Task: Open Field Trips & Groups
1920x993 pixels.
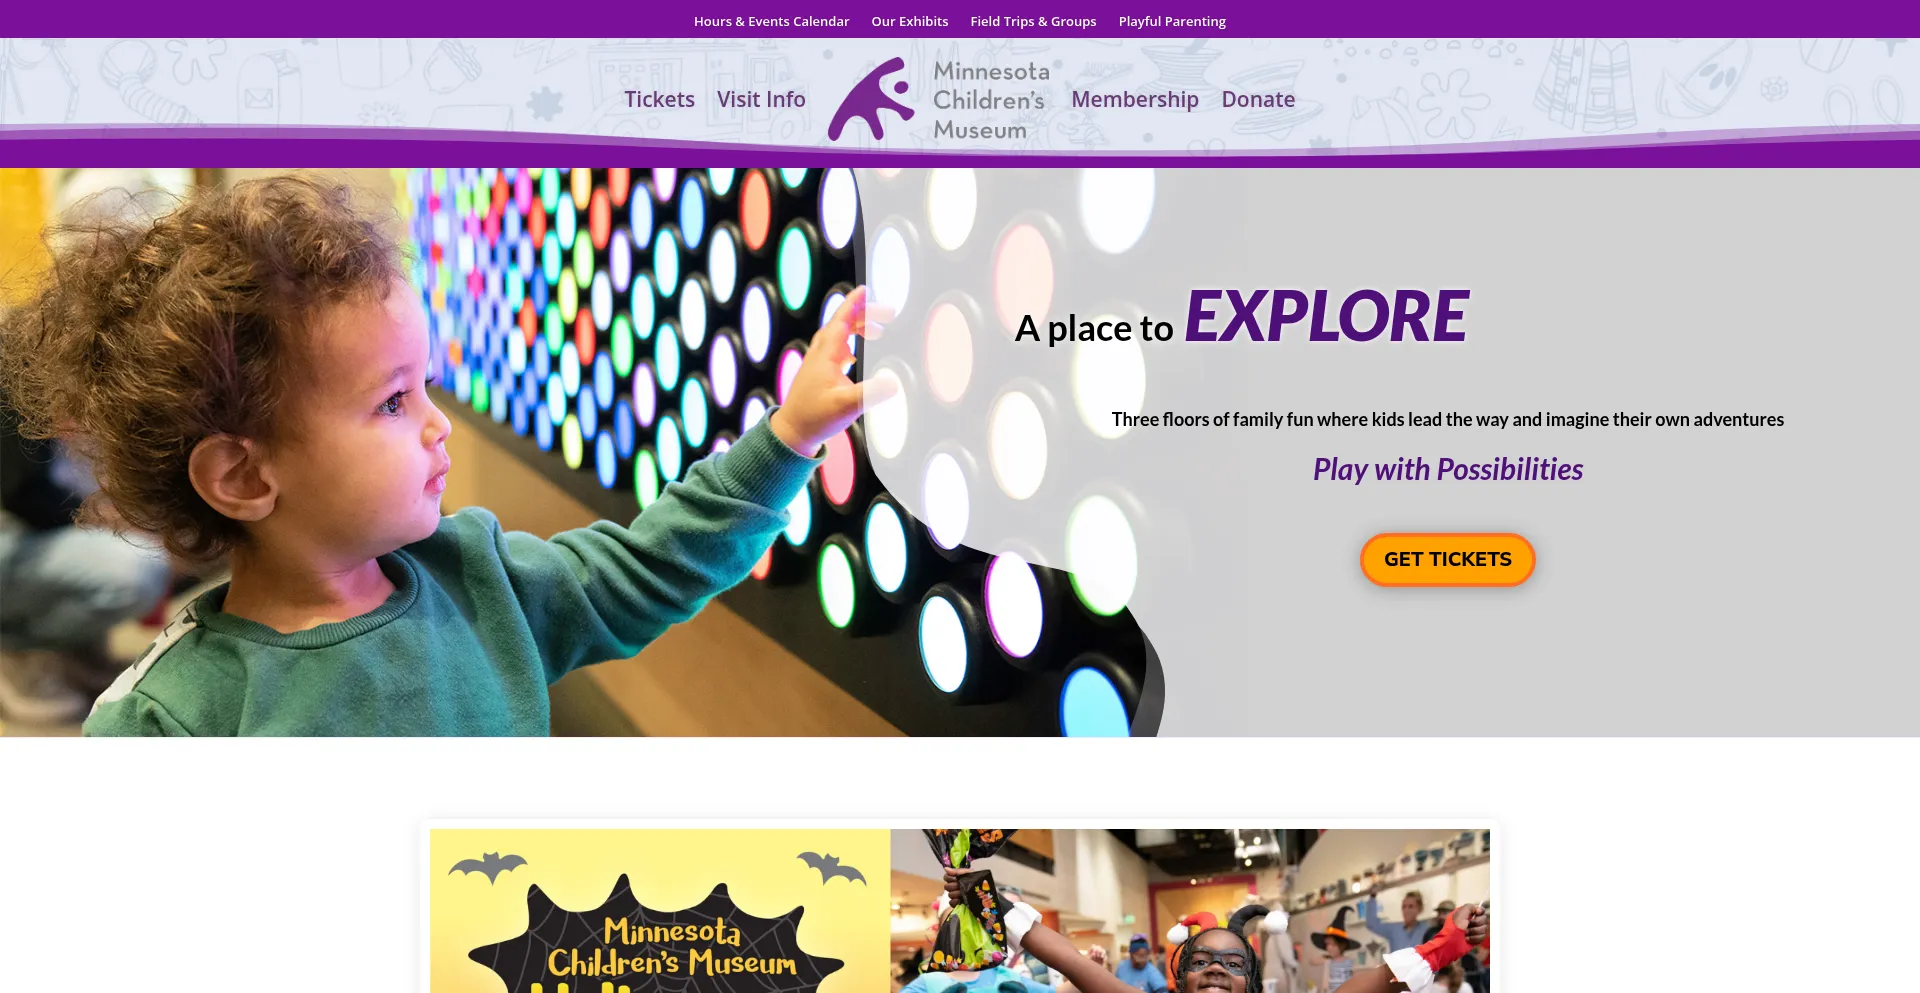Action: (1033, 21)
